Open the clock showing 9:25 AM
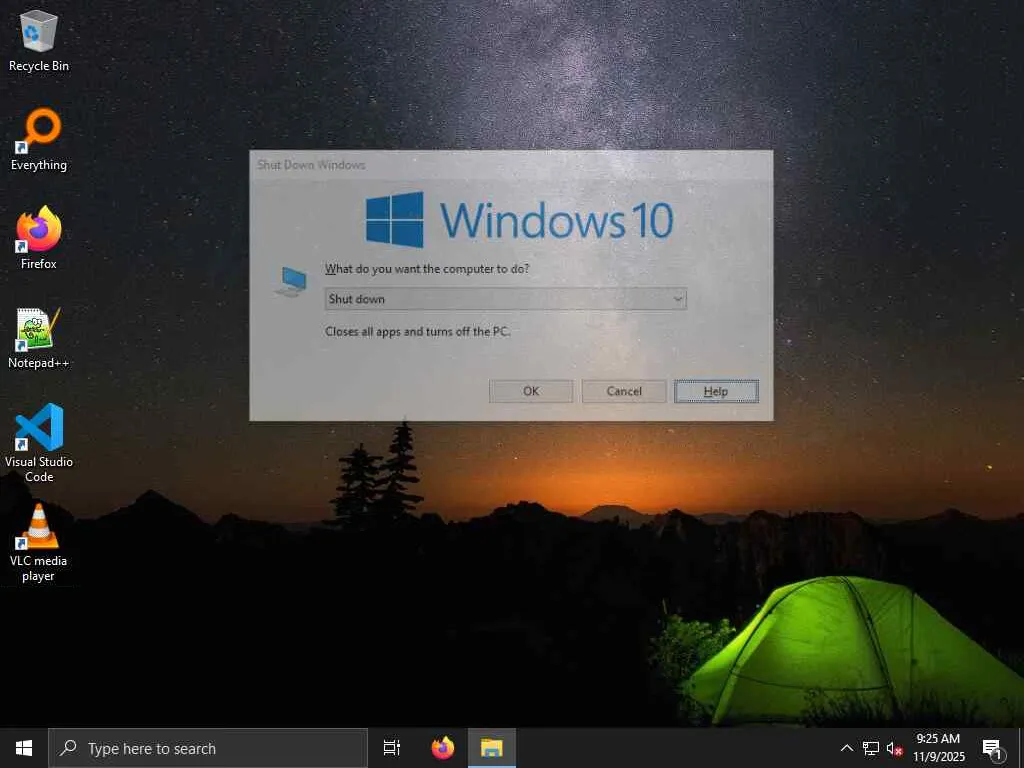 coord(938,748)
